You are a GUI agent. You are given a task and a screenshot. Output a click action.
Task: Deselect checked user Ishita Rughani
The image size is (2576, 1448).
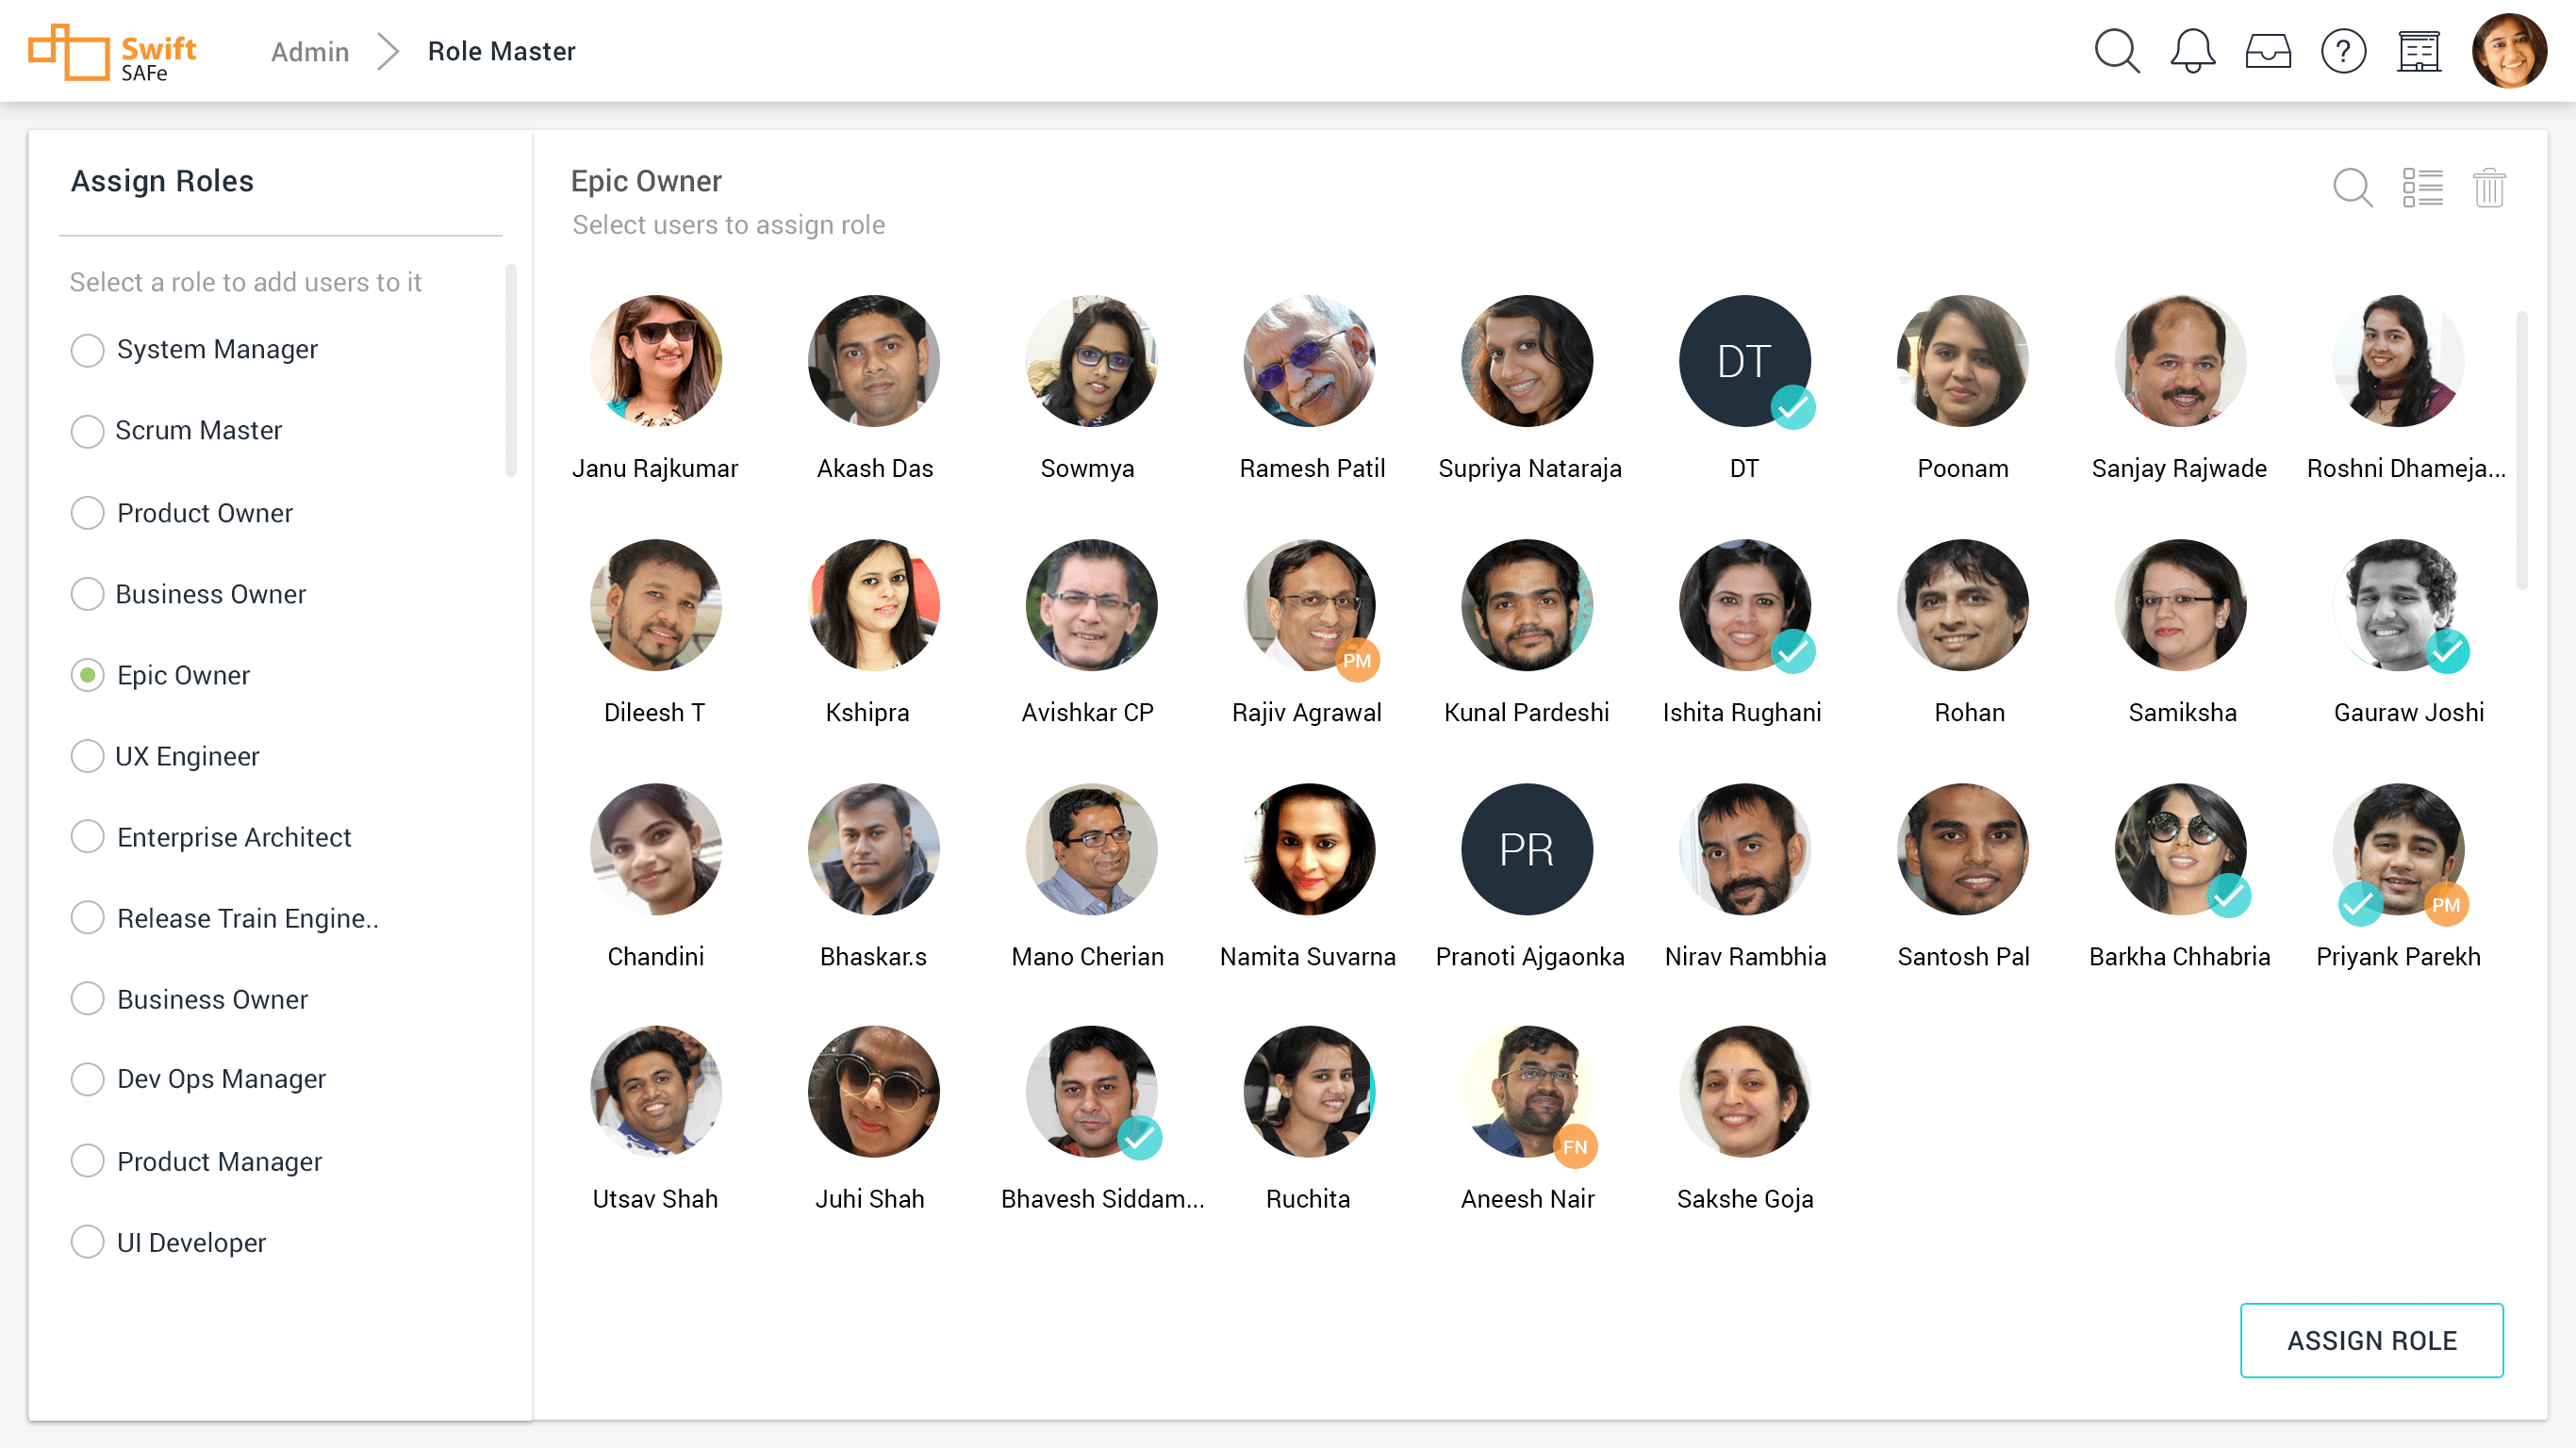coord(1744,605)
